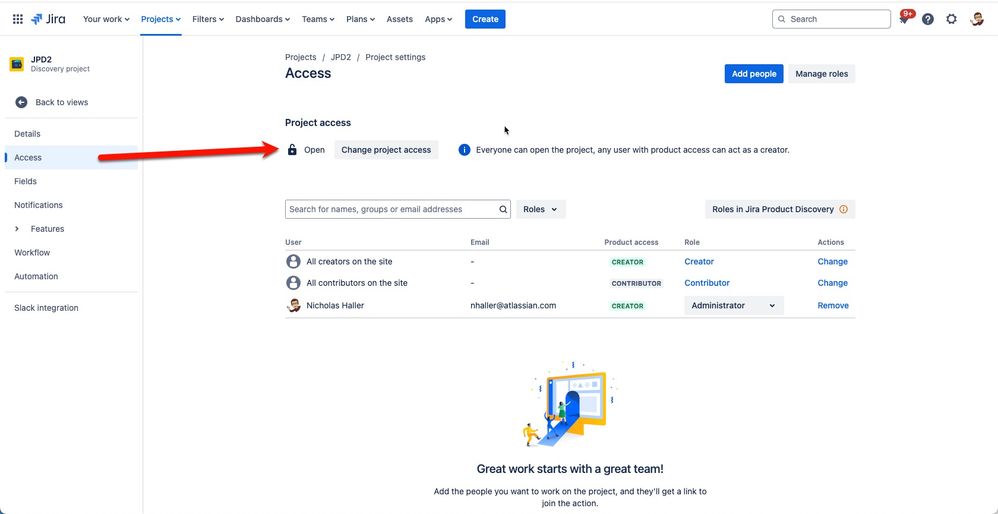Click the Contributor role link

click(707, 283)
